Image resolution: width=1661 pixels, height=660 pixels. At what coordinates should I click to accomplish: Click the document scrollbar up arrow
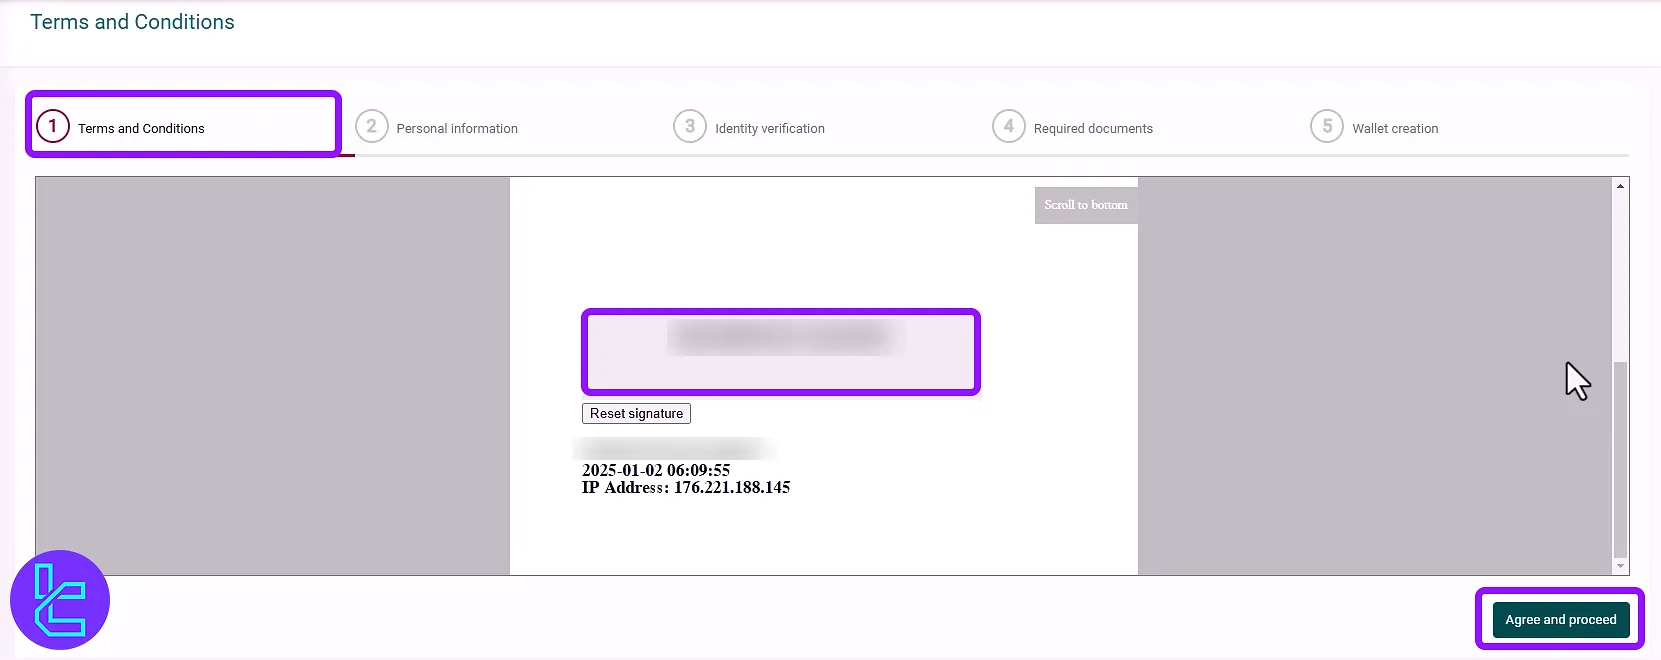click(1621, 186)
